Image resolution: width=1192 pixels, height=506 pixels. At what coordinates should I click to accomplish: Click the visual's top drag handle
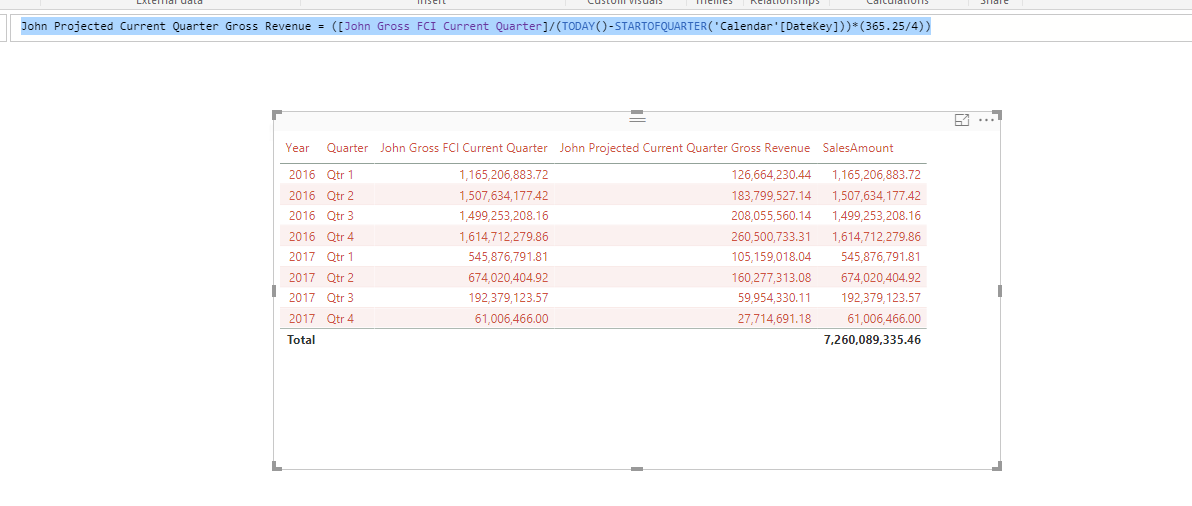[637, 119]
